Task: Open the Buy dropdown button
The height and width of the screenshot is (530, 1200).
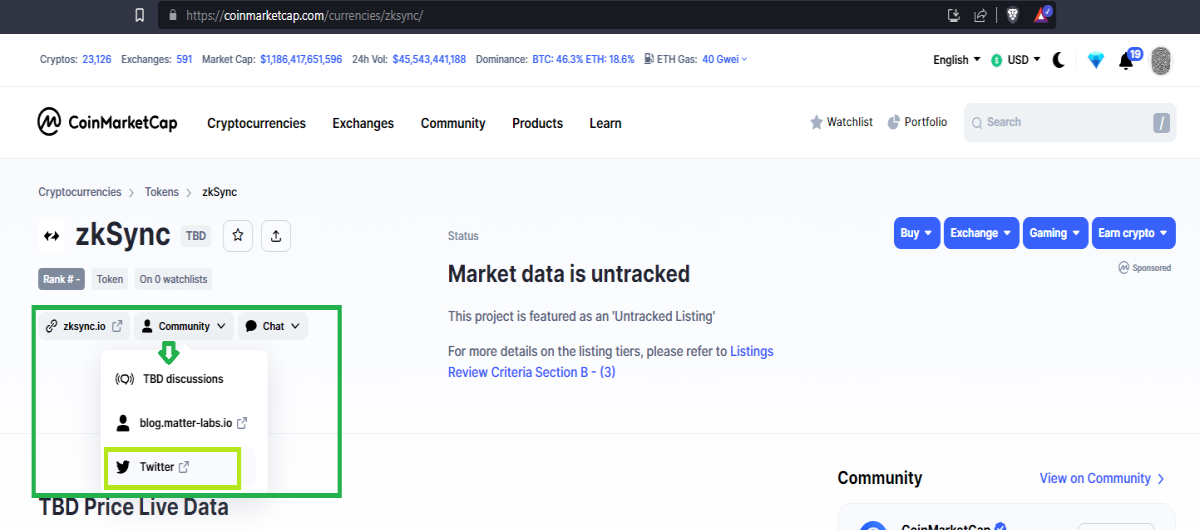Action: pos(917,233)
